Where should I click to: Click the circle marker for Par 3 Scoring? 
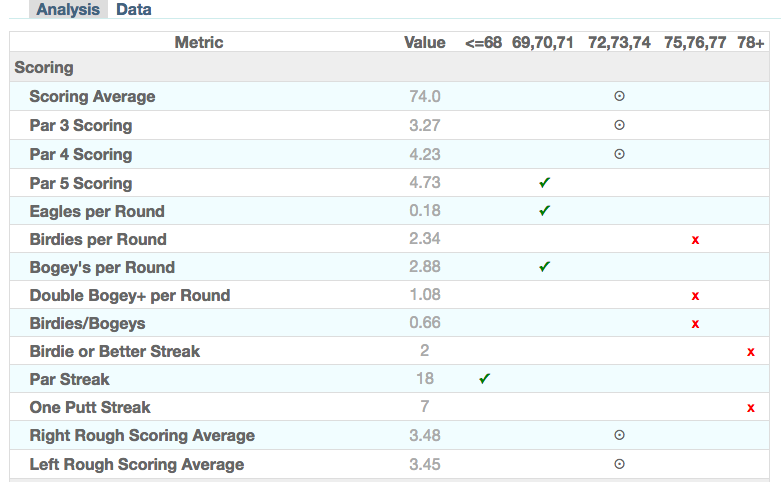619,126
